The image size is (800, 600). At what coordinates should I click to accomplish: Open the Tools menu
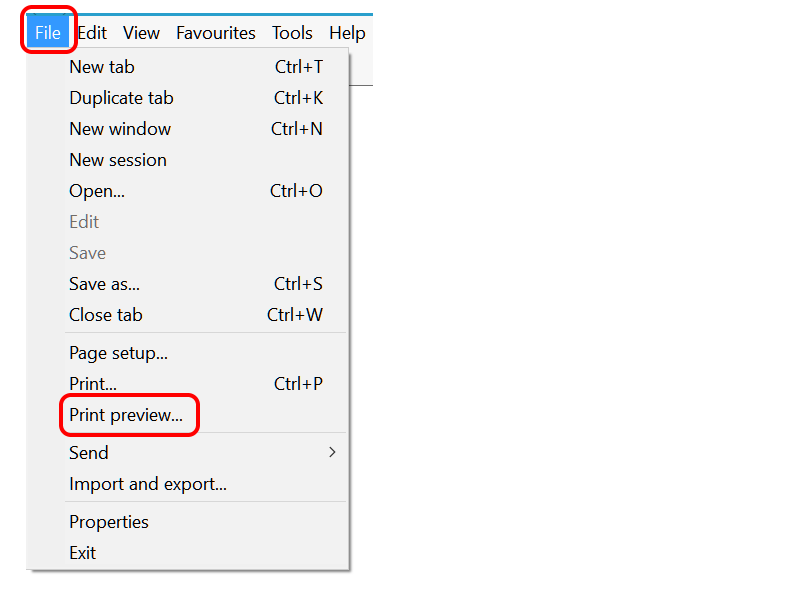[x=292, y=32]
